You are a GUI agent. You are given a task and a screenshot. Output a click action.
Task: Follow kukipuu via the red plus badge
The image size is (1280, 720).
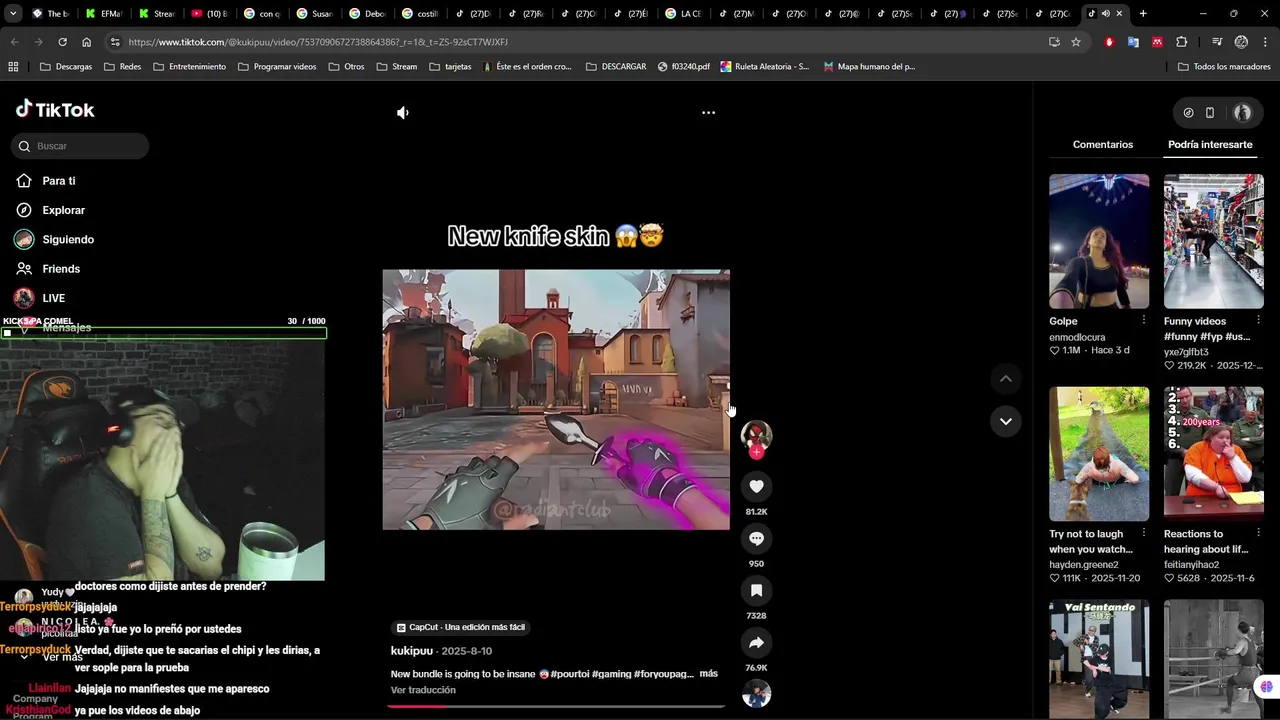pos(756,452)
